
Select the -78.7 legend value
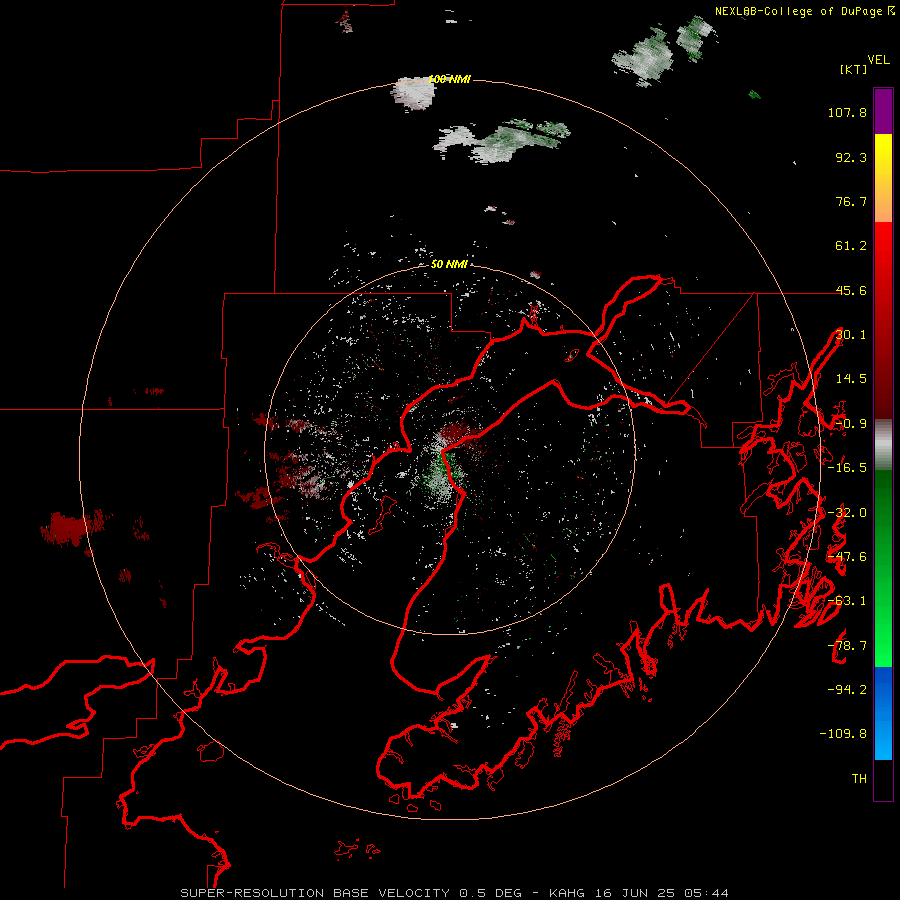[847, 646]
